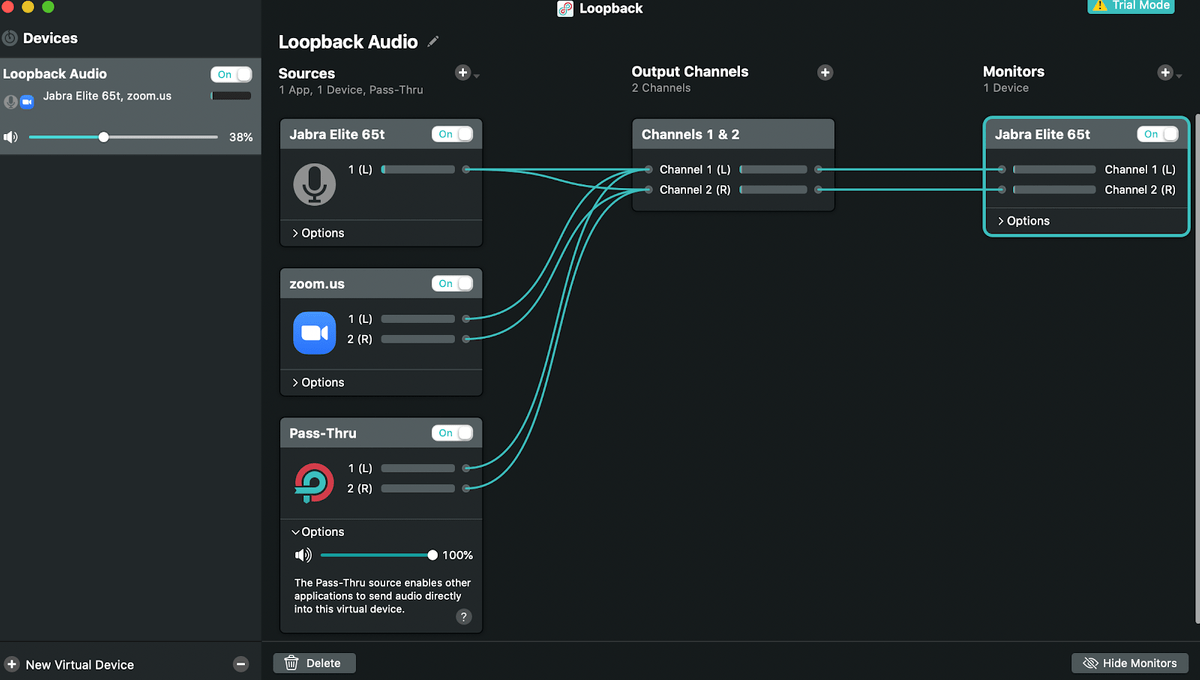Select Loopback Audio device in sidebar

[130, 105]
